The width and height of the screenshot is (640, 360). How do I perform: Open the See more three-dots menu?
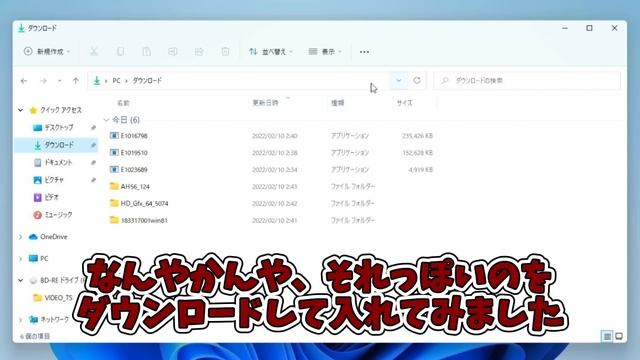coord(364,52)
